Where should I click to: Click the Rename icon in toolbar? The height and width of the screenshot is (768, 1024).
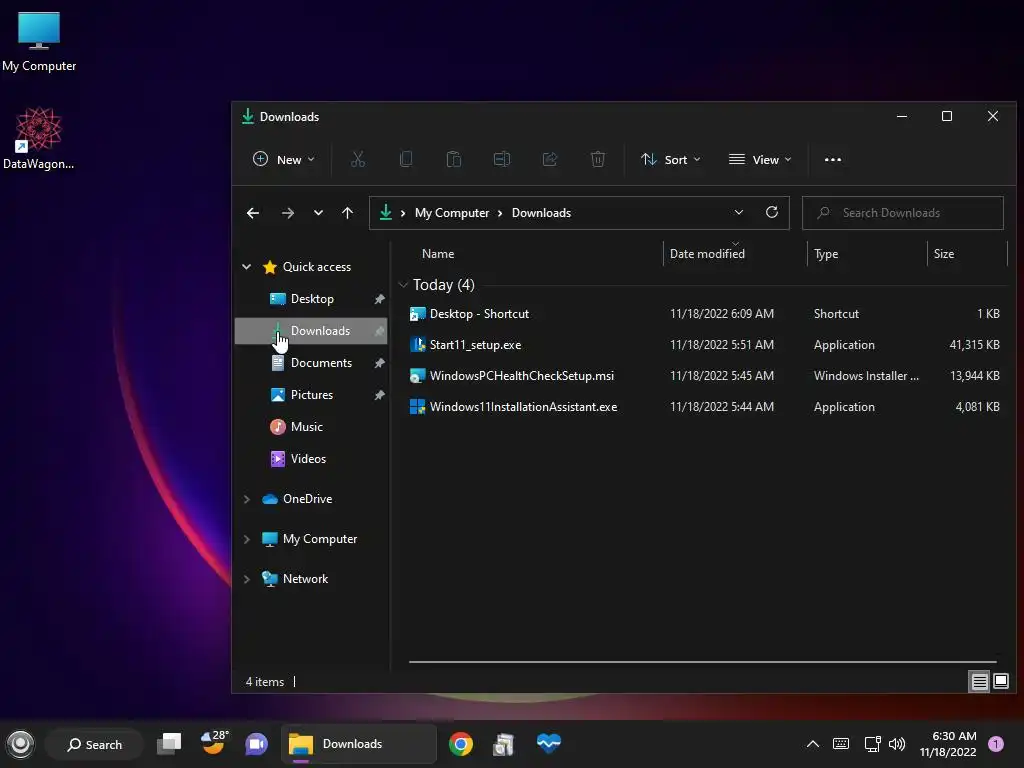(502, 159)
